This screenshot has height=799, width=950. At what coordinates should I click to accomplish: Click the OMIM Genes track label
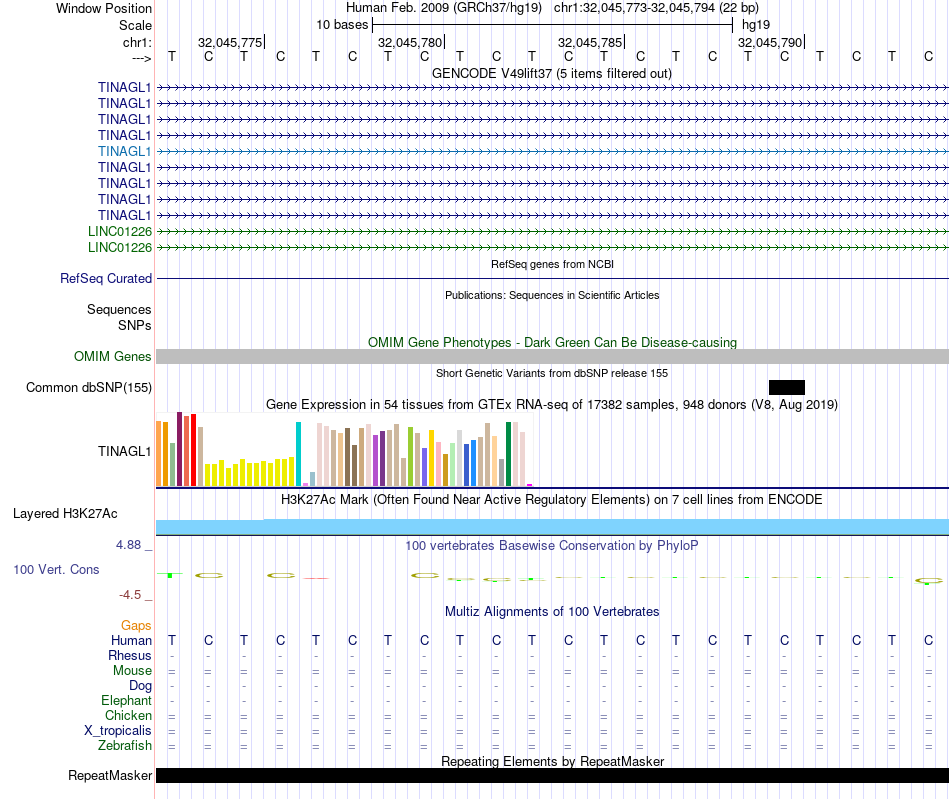[x=112, y=356]
